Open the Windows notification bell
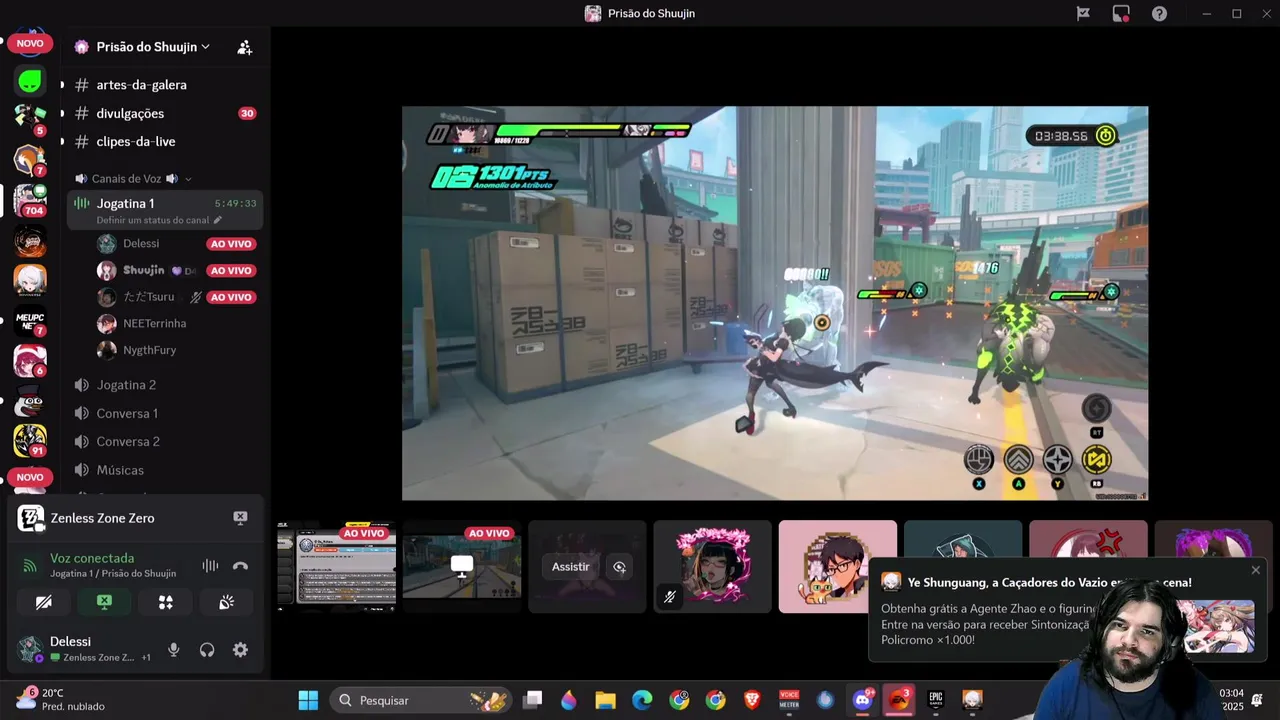The height and width of the screenshot is (720, 1280). point(1256,699)
